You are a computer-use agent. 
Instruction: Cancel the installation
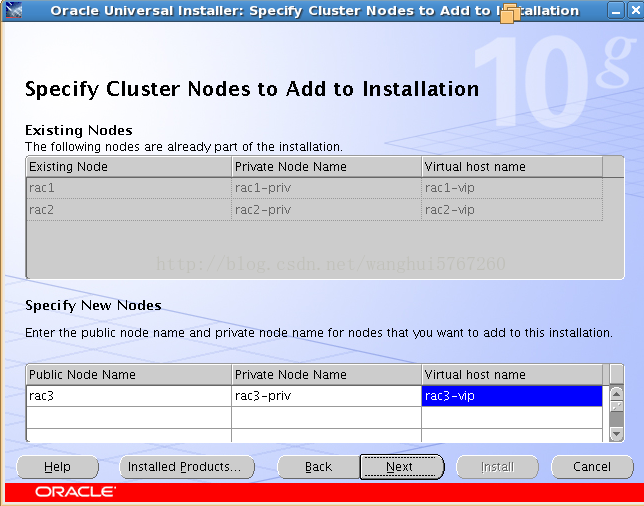tap(592, 467)
